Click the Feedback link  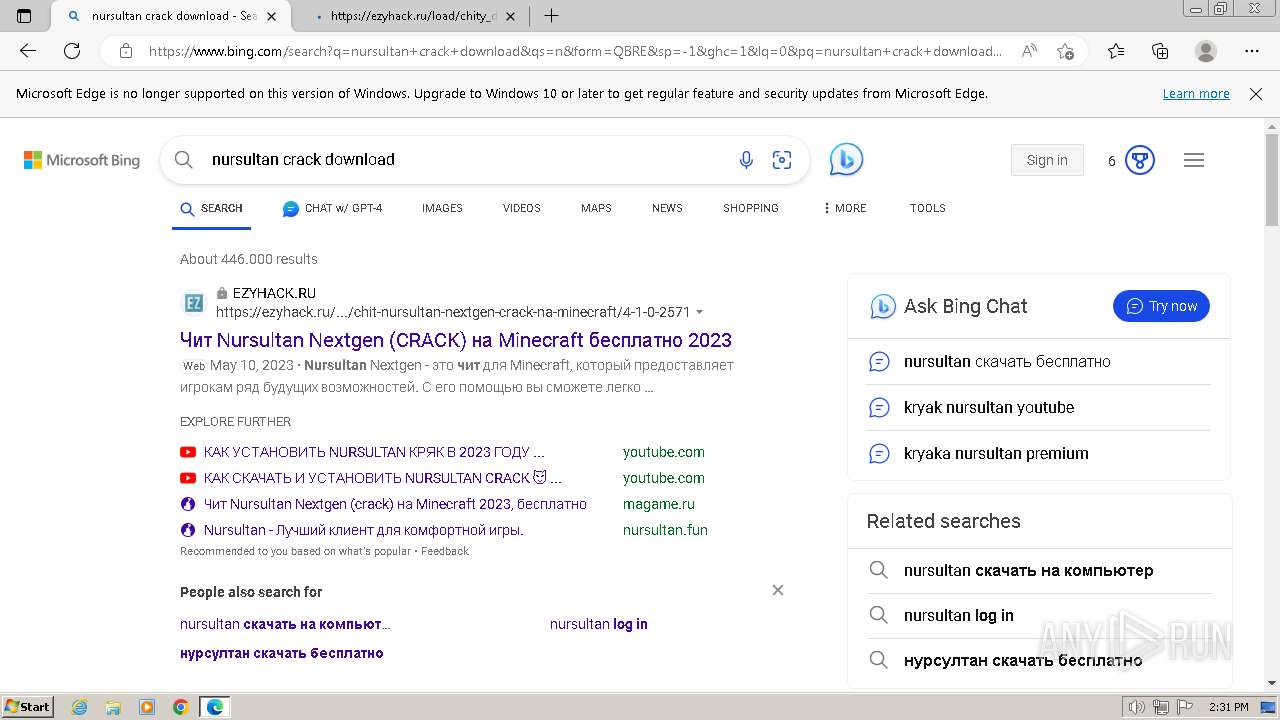445,551
